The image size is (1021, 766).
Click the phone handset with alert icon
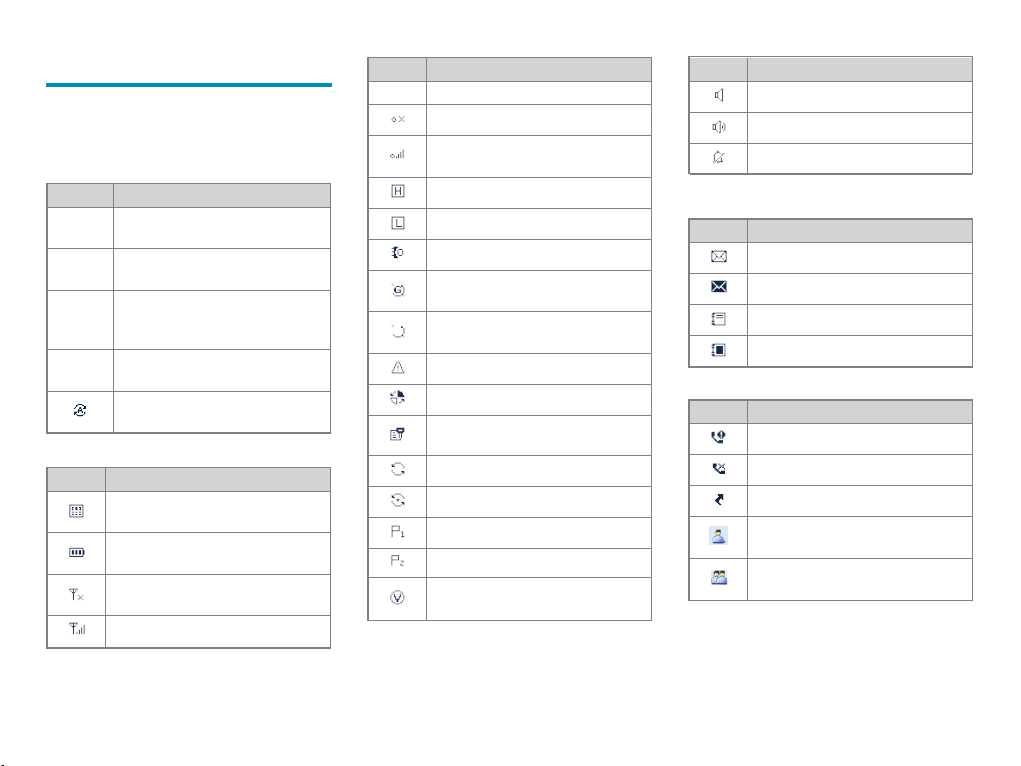click(x=718, y=437)
